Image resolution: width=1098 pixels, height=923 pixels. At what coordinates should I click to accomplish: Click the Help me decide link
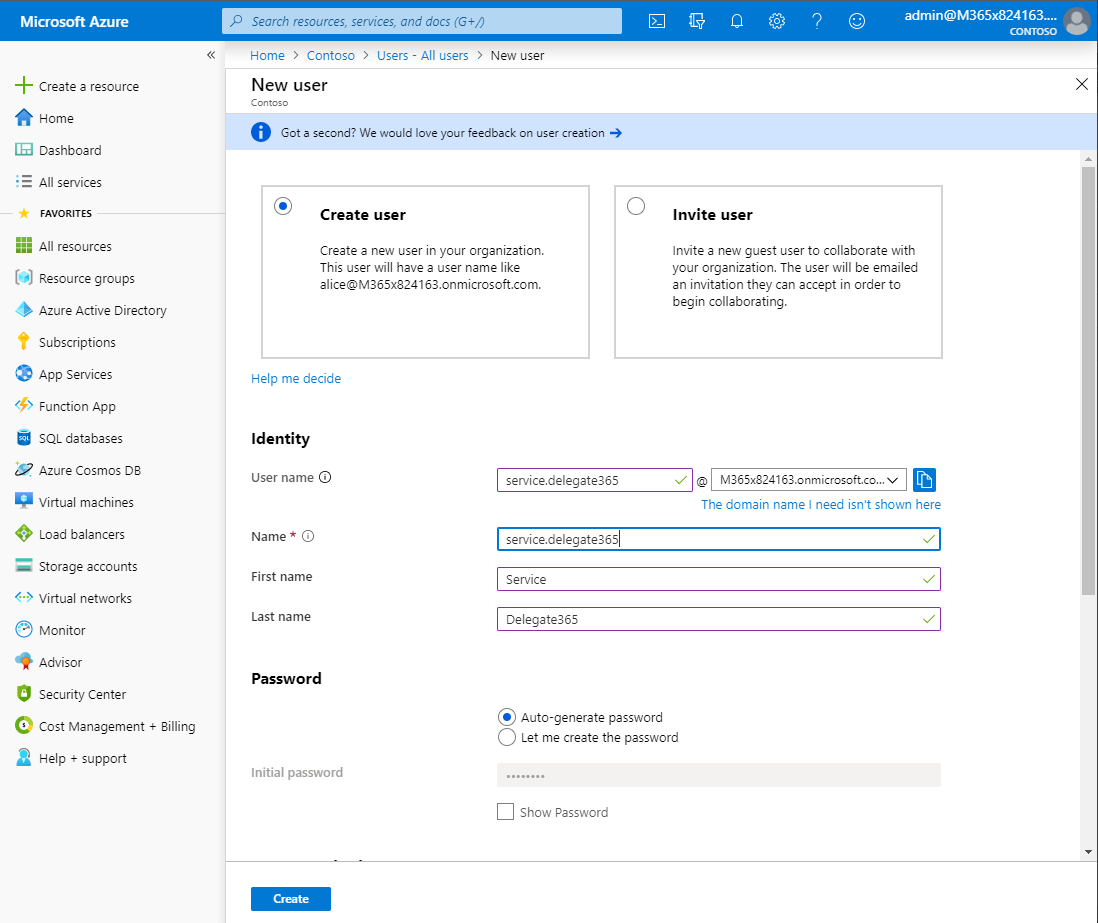tap(296, 379)
